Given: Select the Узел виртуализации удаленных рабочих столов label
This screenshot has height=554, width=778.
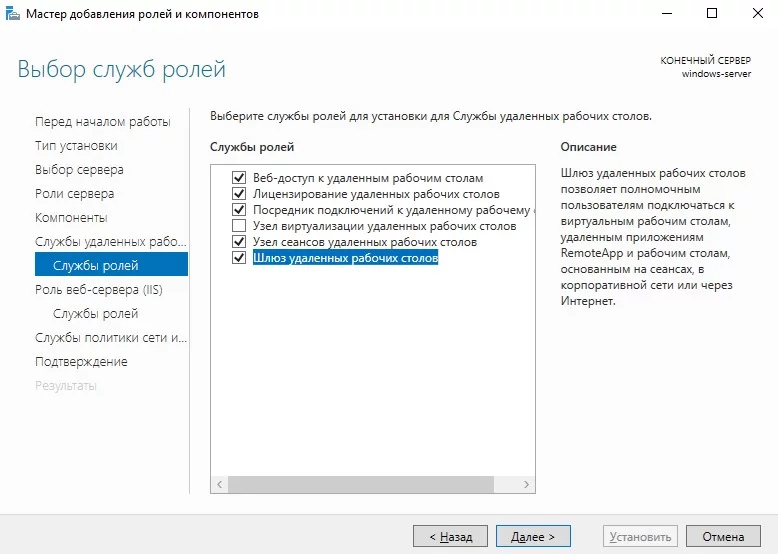Looking at the screenshot, I should (385, 226).
